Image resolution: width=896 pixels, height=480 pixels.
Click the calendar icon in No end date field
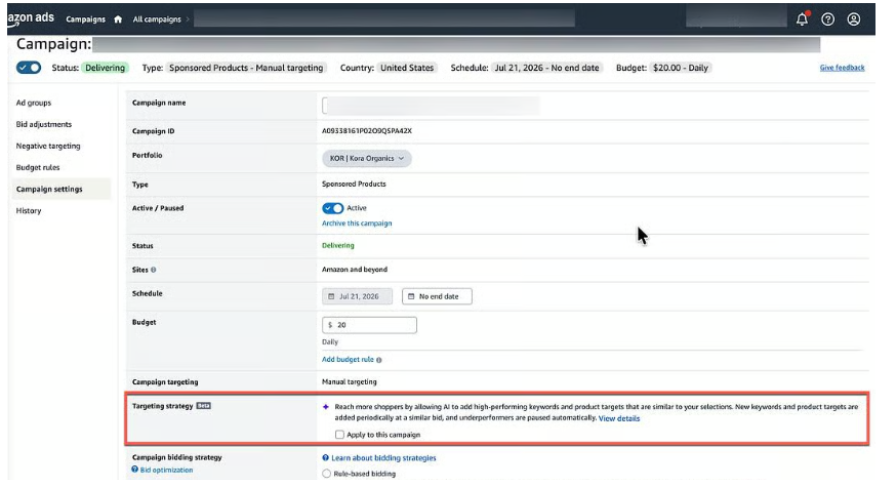(411, 297)
